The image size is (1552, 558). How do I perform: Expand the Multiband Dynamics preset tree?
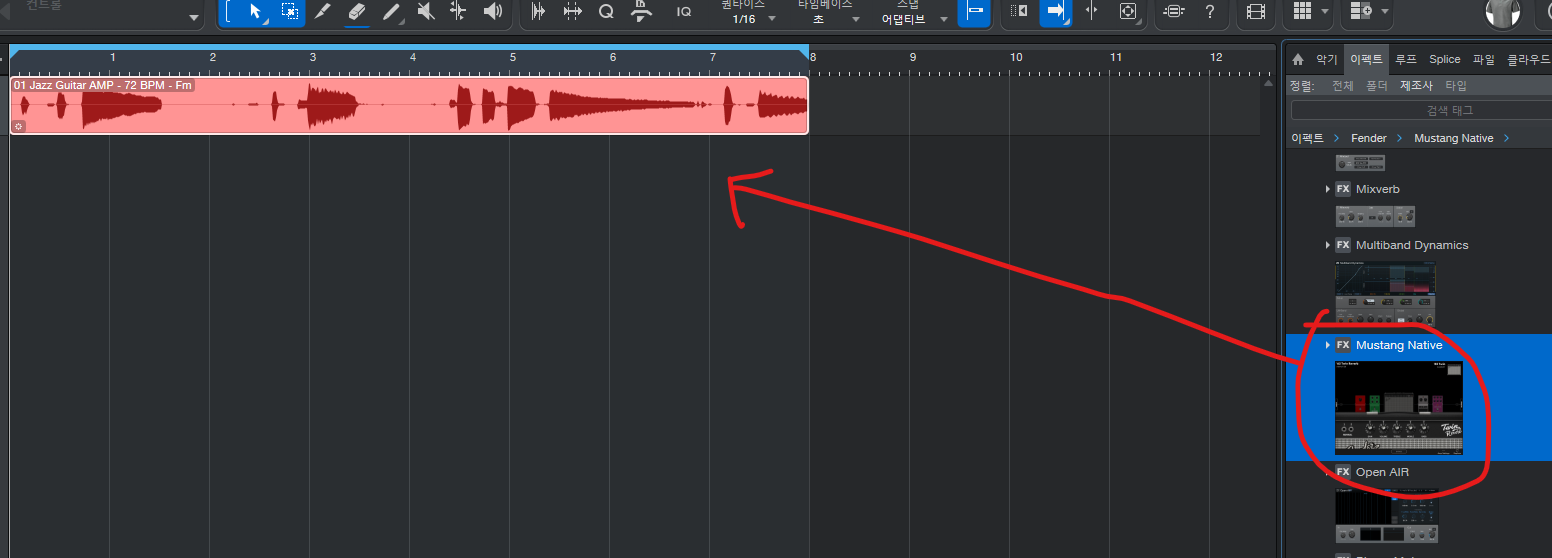1328,245
